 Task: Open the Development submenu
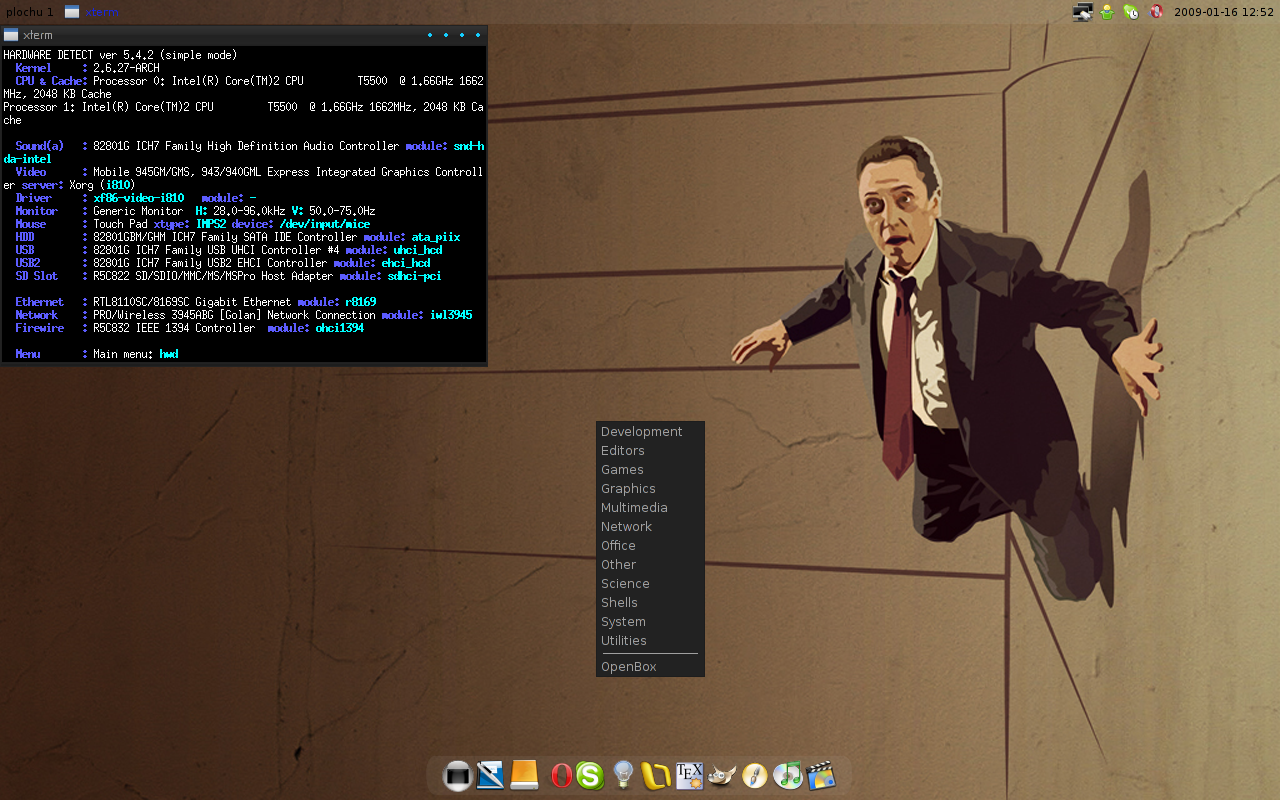click(650, 432)
